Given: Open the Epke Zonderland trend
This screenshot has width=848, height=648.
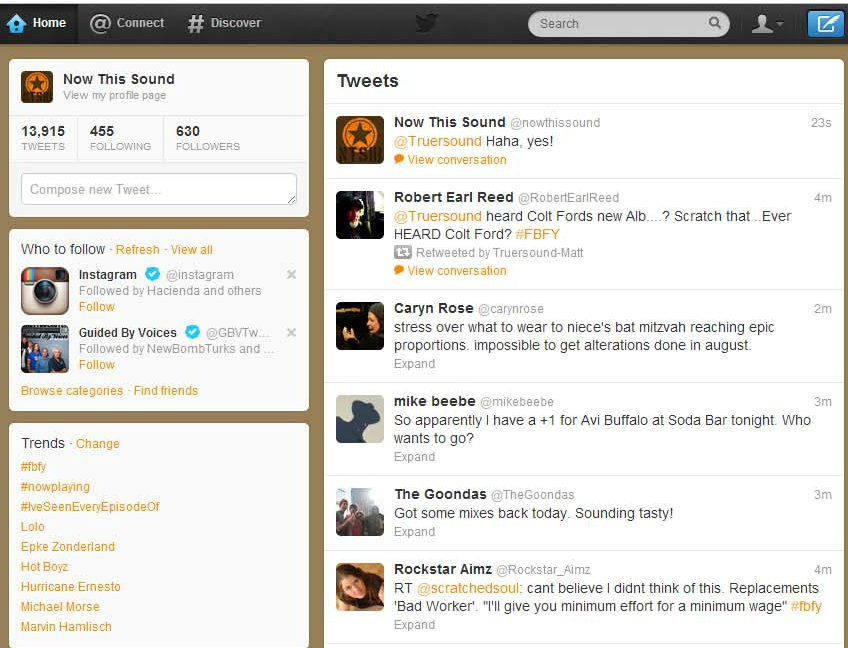Looking at the screenshot, I should (68, 547).
